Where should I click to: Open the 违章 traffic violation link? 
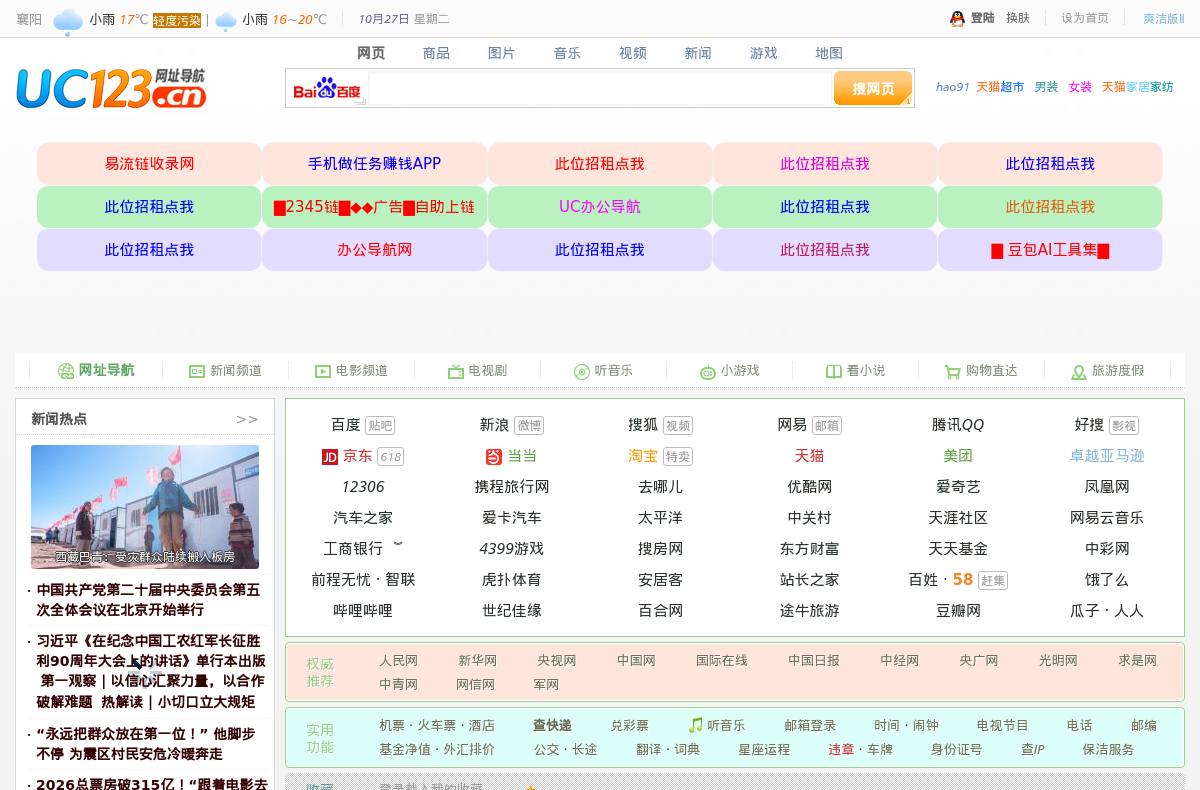point(841,750)
